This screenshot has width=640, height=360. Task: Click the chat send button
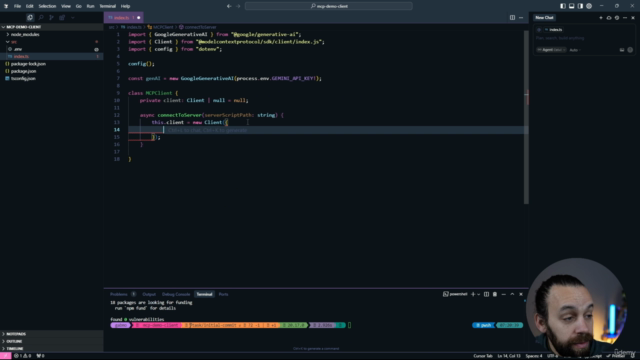630,50
